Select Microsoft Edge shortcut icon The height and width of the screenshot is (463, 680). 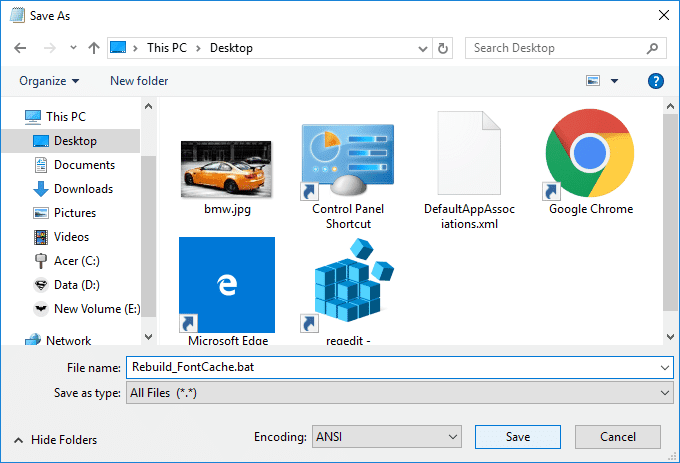(227, 285)
